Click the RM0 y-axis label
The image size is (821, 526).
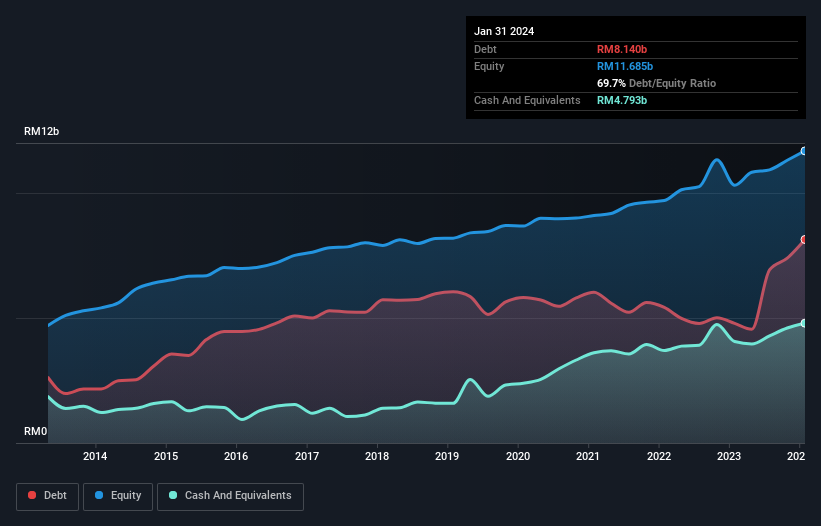click(x=36, y=431)
